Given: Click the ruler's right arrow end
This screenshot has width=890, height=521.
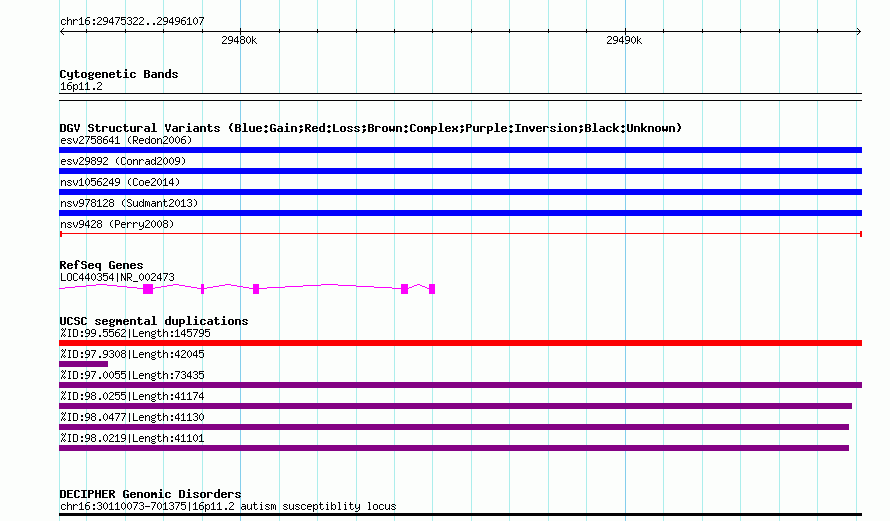Looking at the screenshot, I should (858, 32).
